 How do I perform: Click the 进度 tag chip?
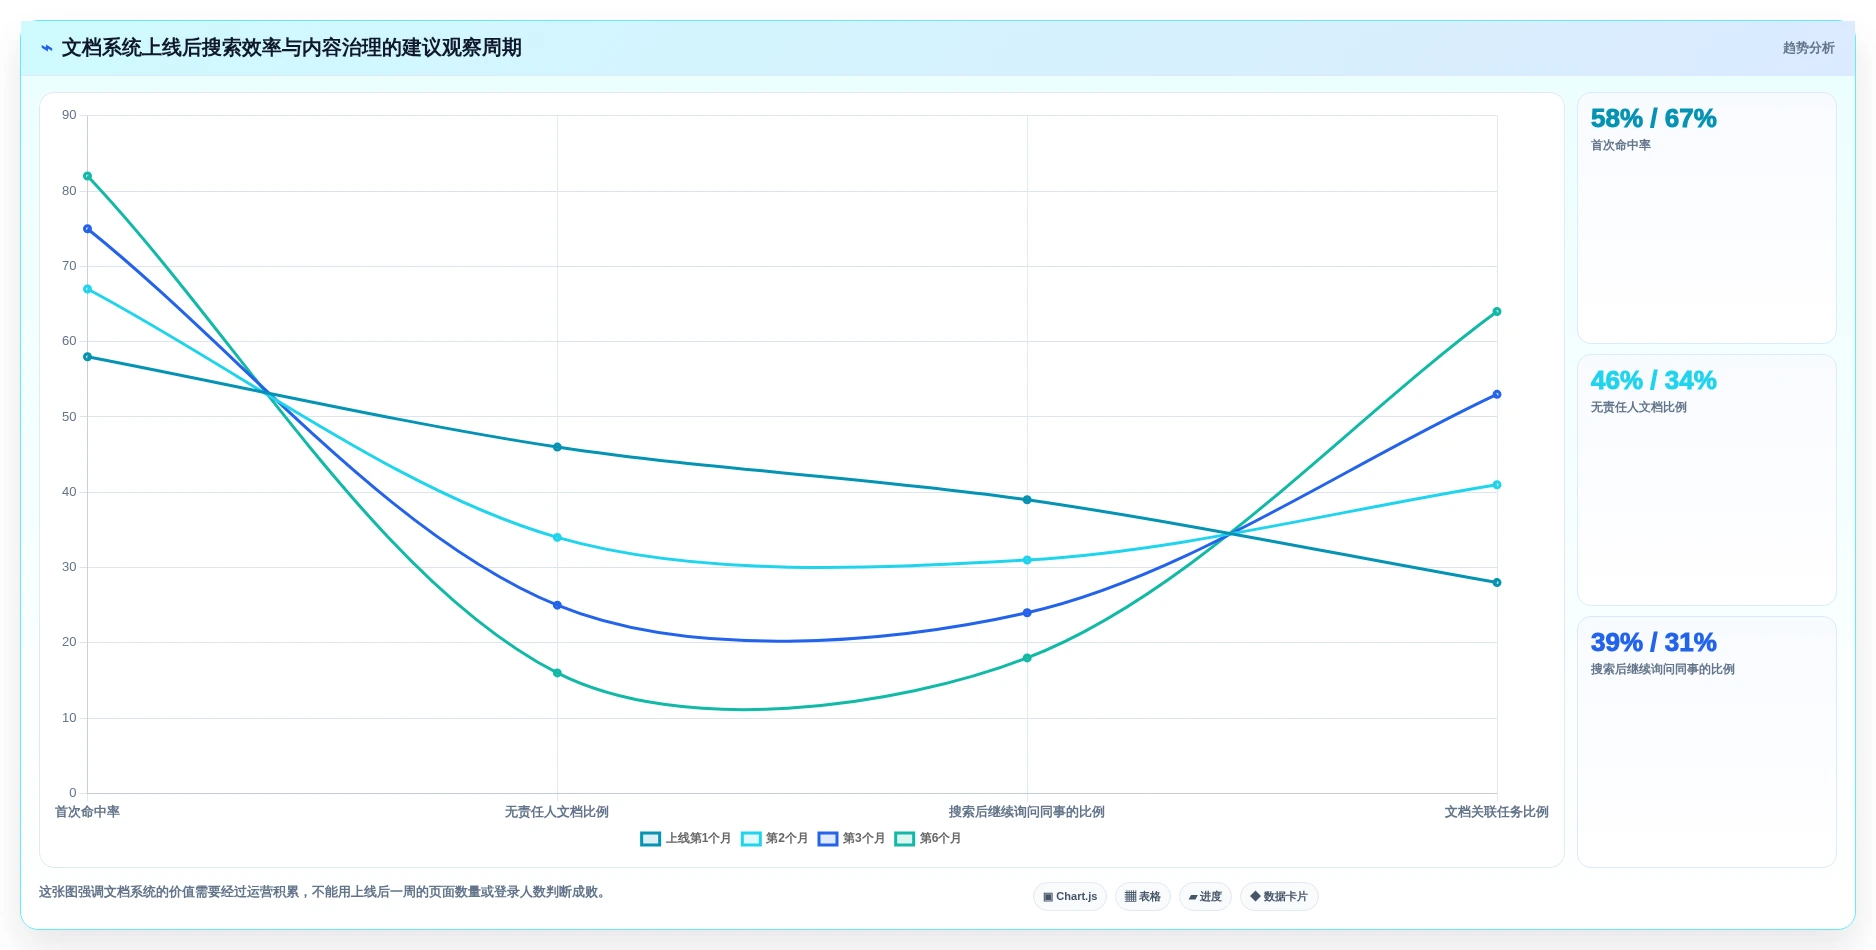tap(1205, 897)
